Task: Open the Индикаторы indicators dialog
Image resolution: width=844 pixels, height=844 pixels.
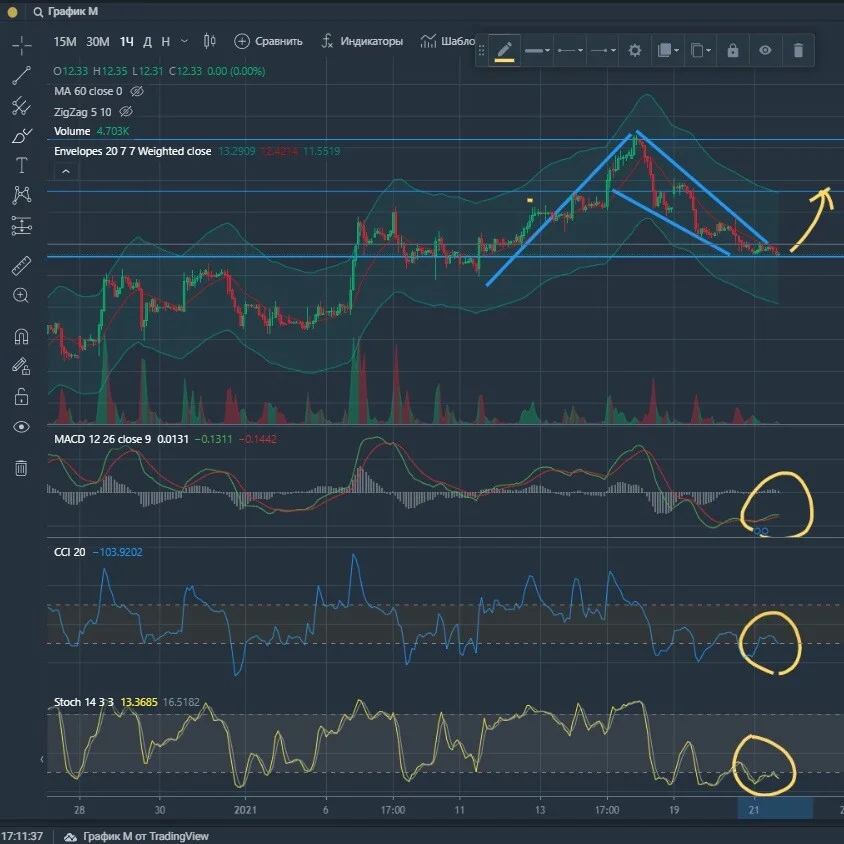Action: coord(362,41)
